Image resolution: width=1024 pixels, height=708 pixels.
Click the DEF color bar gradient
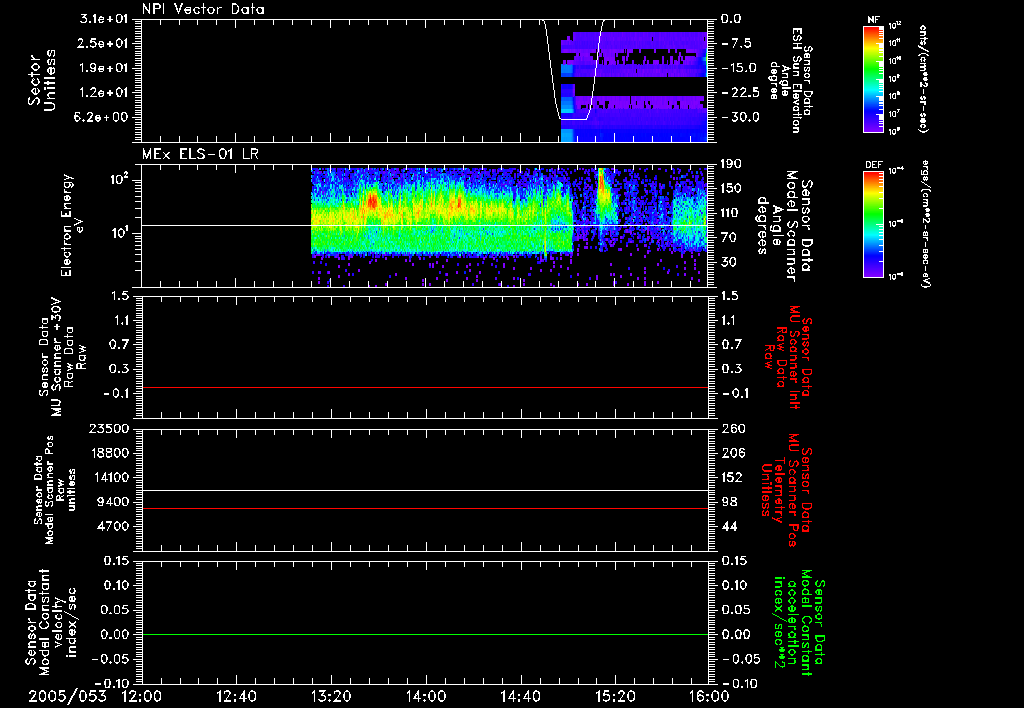click(873, 224)
